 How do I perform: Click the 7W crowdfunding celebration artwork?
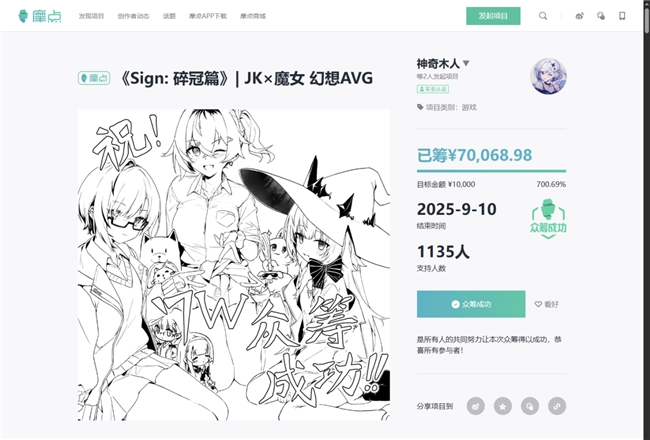(234, 265)
